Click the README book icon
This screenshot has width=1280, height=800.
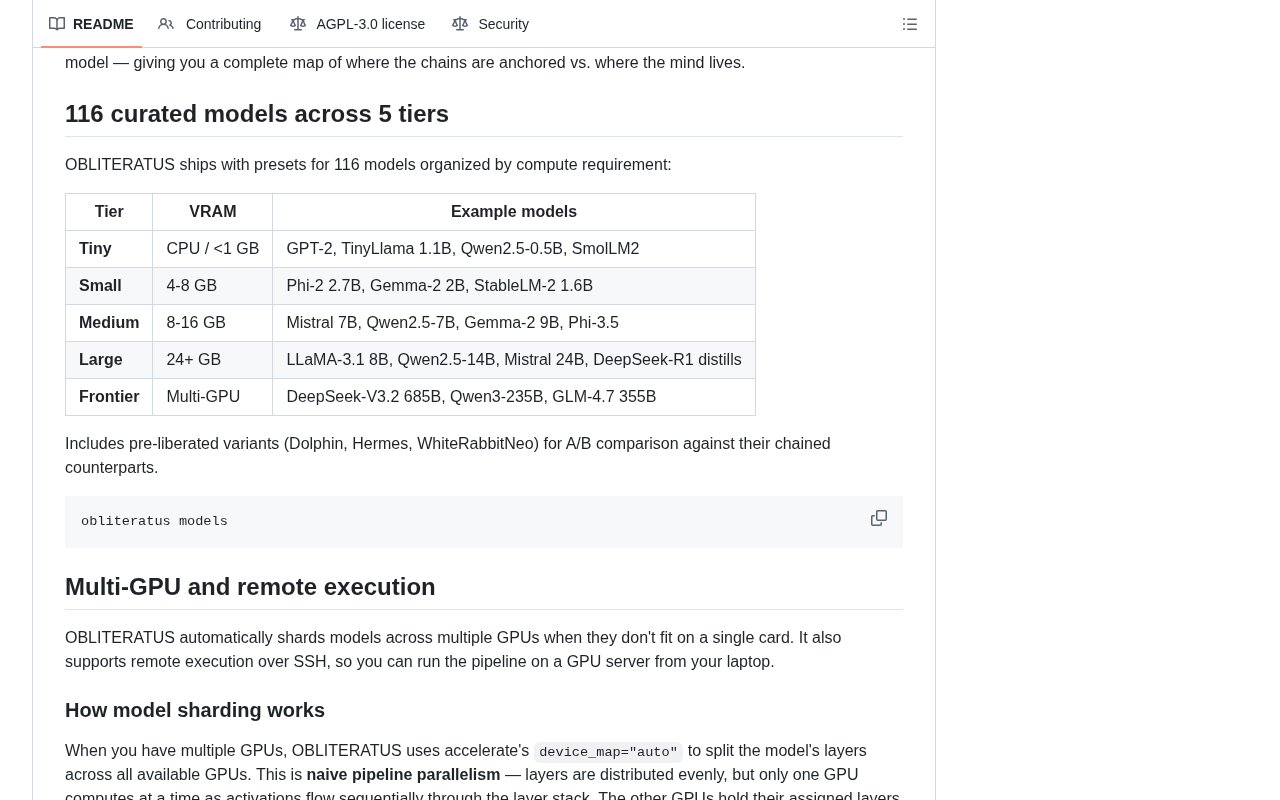[57, 24]
